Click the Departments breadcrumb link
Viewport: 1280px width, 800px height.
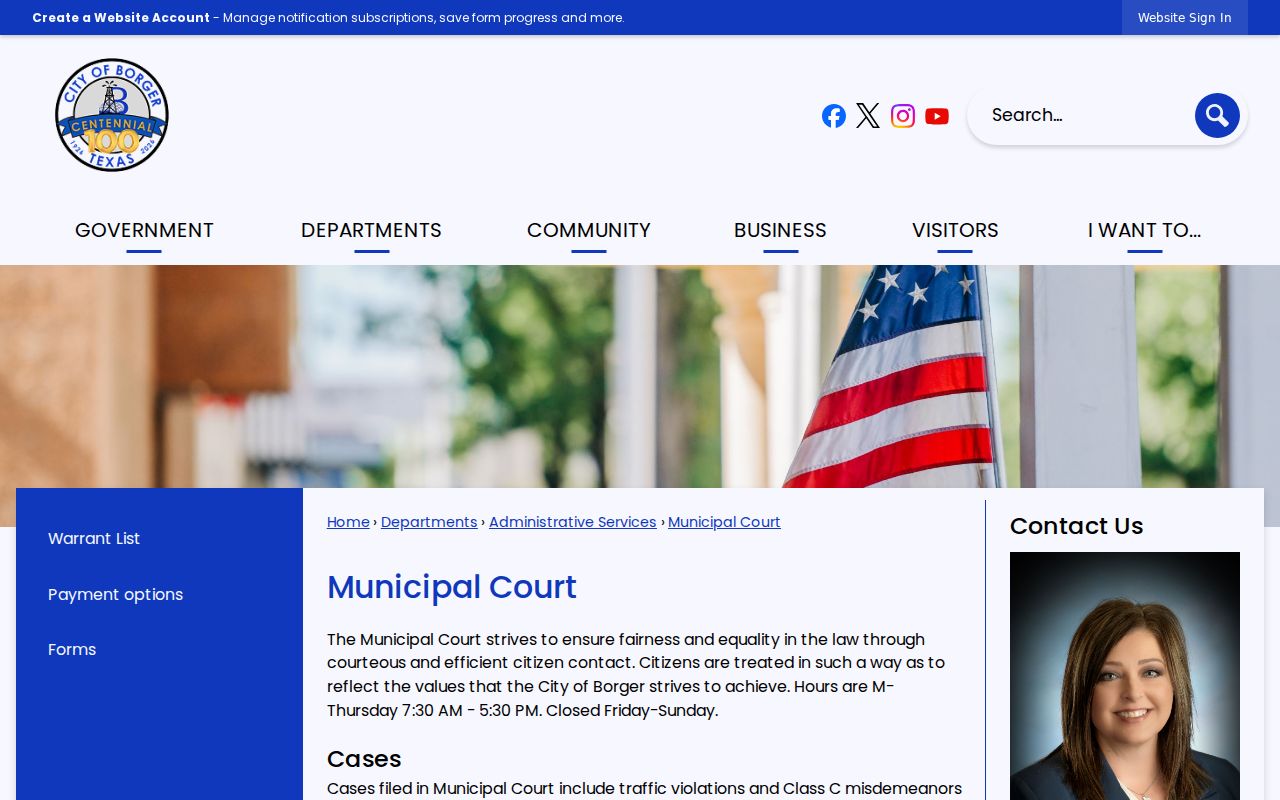coord(429,522)
